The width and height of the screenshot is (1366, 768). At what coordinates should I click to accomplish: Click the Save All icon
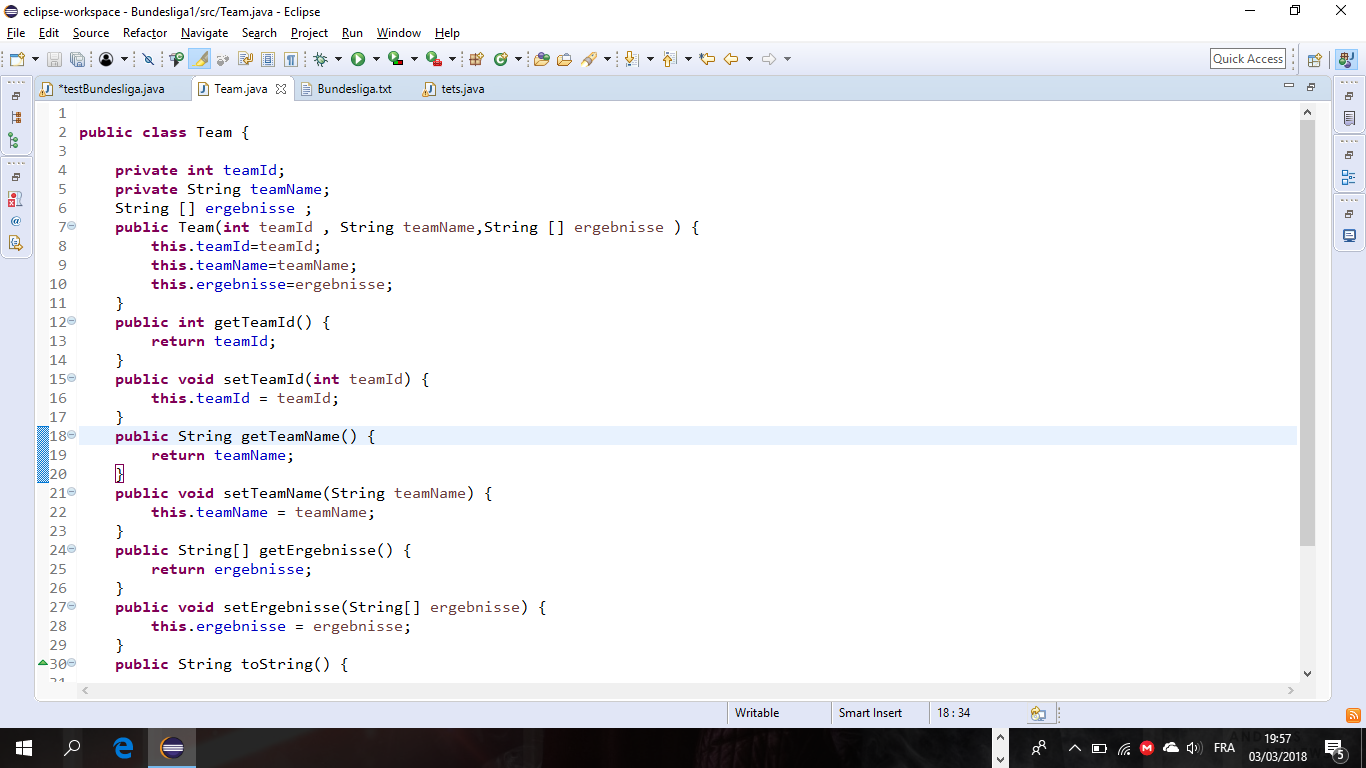76,59
